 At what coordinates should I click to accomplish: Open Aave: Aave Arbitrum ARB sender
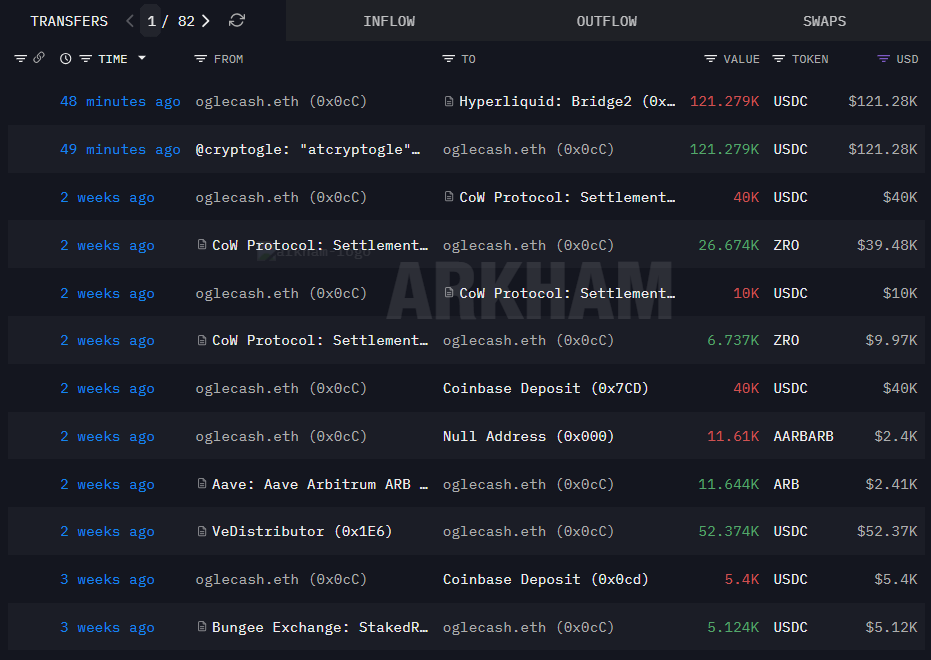coord(319,484)
